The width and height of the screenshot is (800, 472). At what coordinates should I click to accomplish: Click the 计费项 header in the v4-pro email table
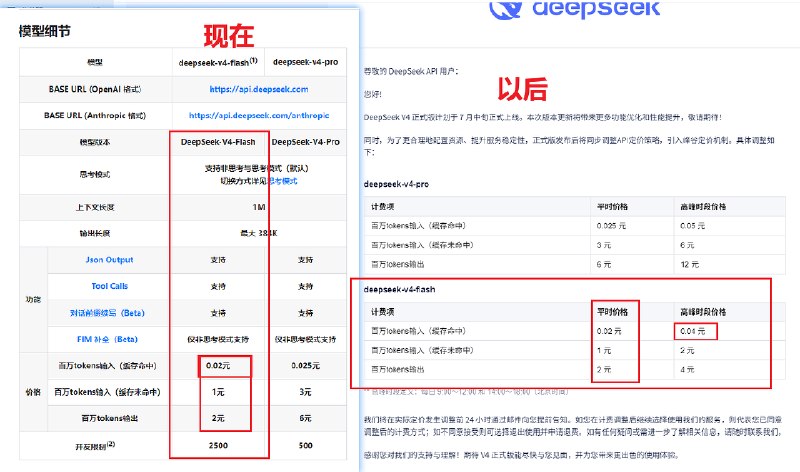[x=382, y=207]
